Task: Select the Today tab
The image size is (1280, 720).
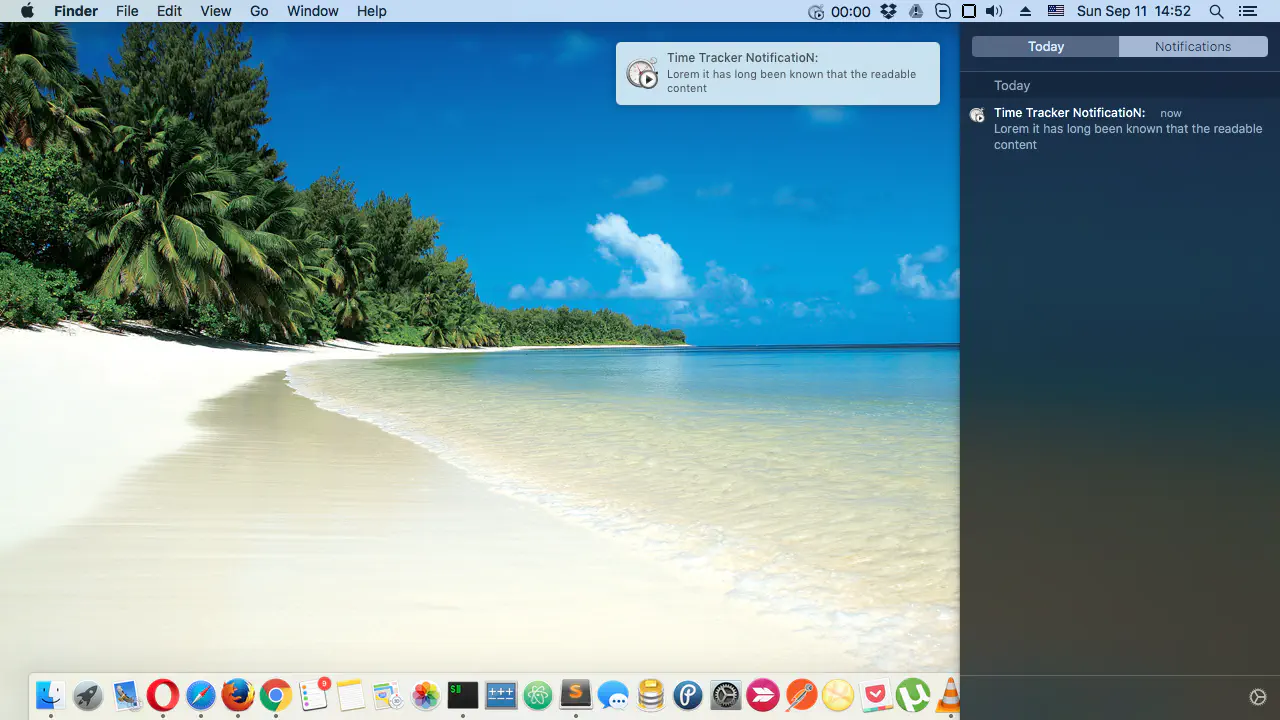Action: click(x=1045, y=47)
